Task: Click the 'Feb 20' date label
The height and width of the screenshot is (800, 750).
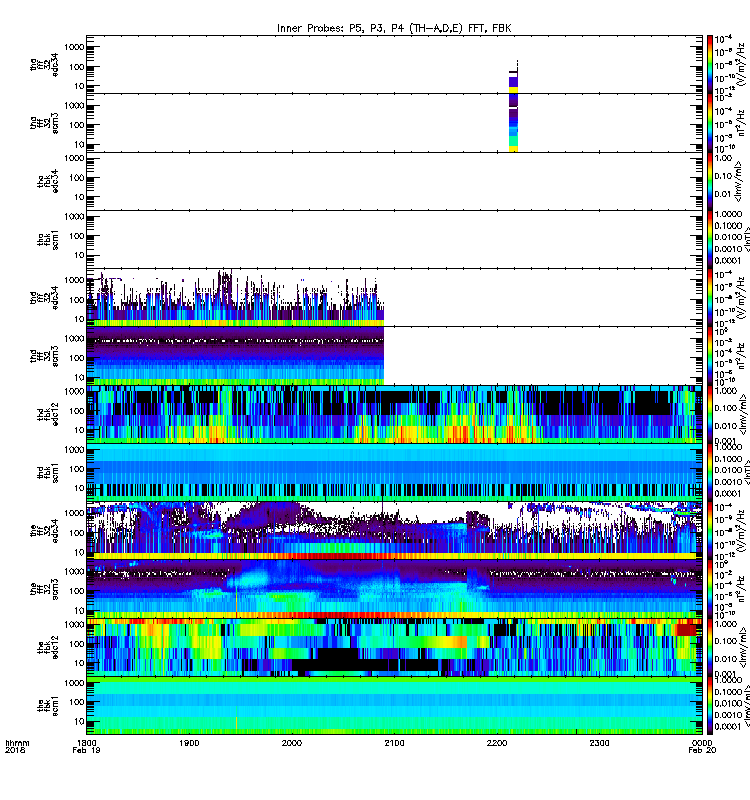Action: [702, 750]
